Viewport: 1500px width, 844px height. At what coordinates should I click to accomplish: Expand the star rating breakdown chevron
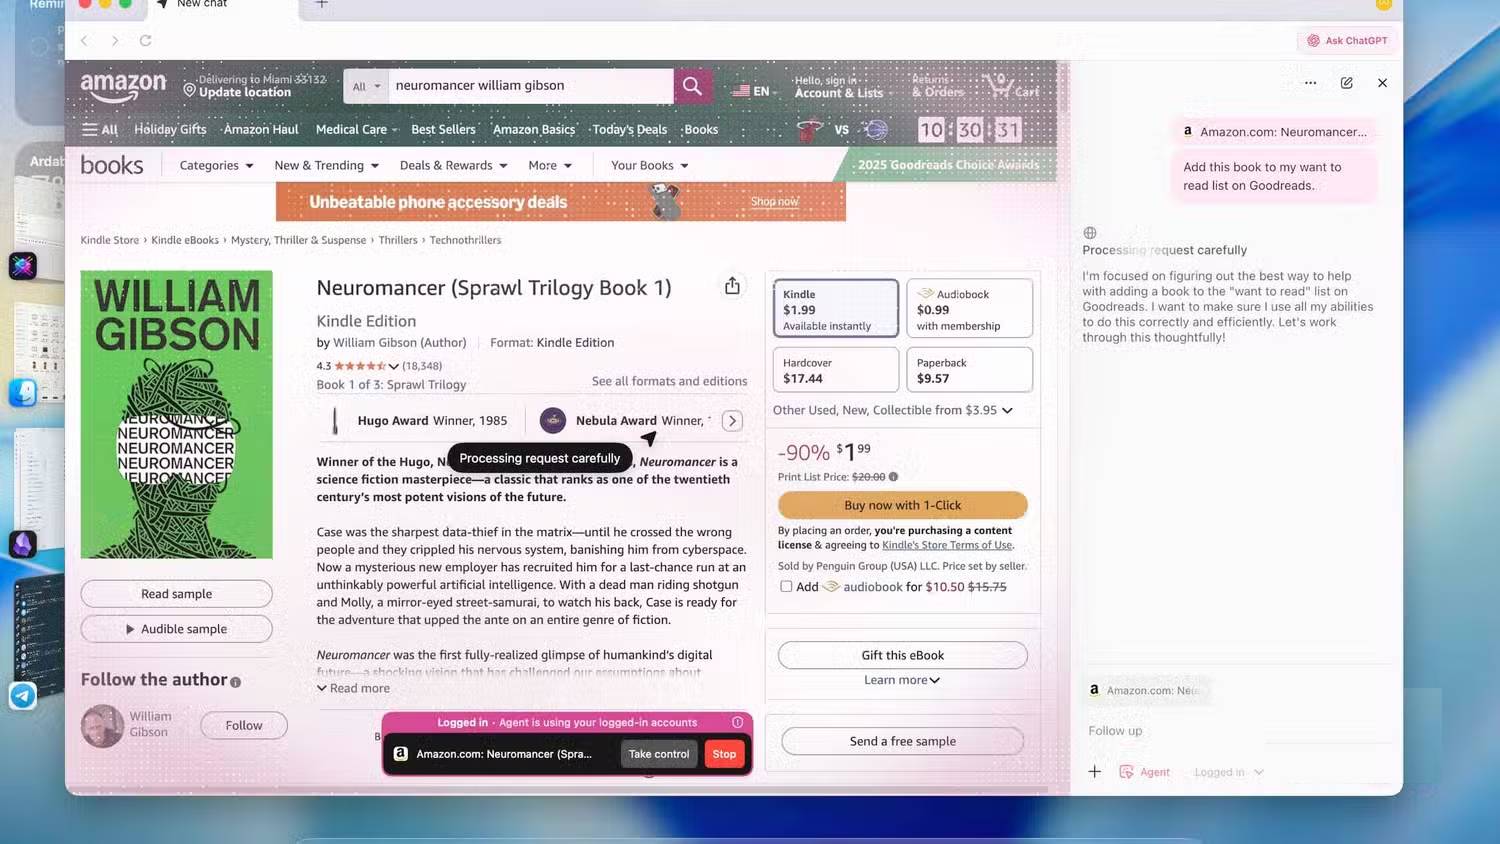tap(393, 366)
